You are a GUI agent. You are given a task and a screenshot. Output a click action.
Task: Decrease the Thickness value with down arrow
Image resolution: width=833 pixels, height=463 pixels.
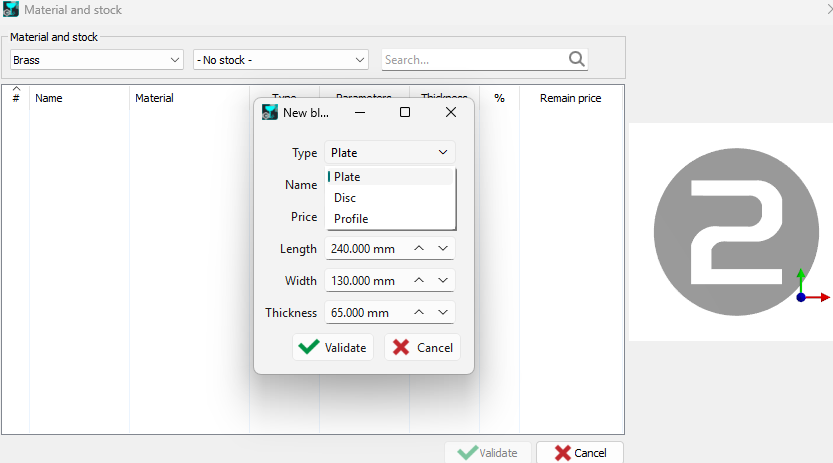(x=444, y=313)
